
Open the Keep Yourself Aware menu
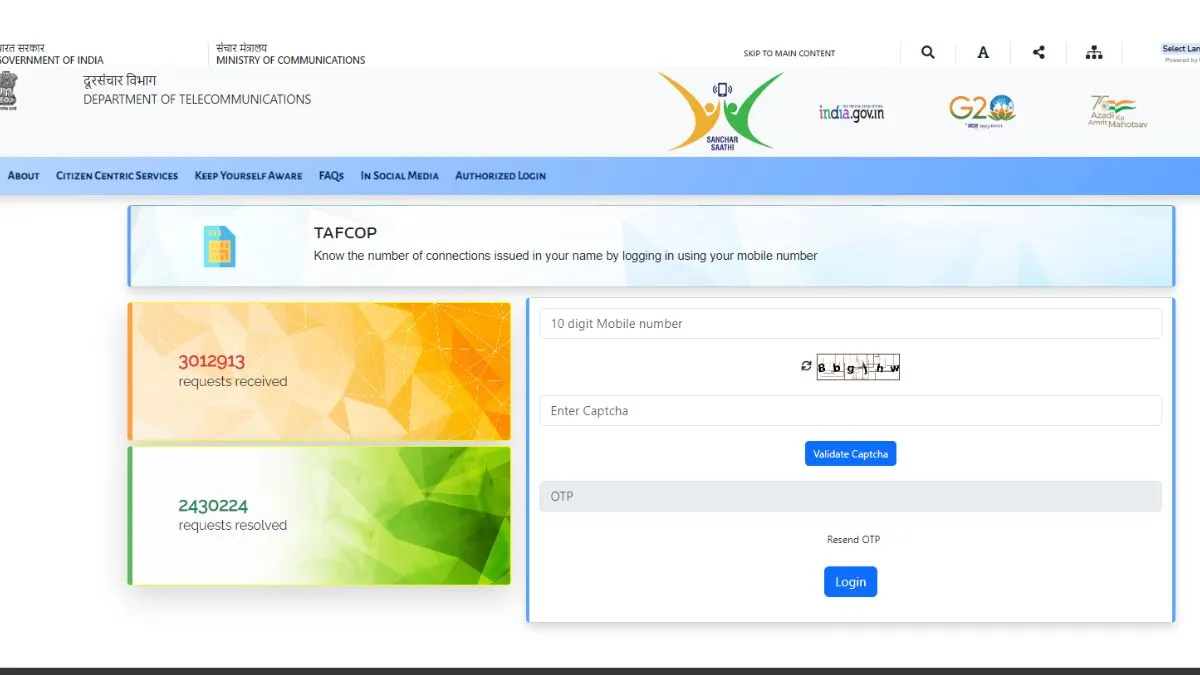point(248,176)
